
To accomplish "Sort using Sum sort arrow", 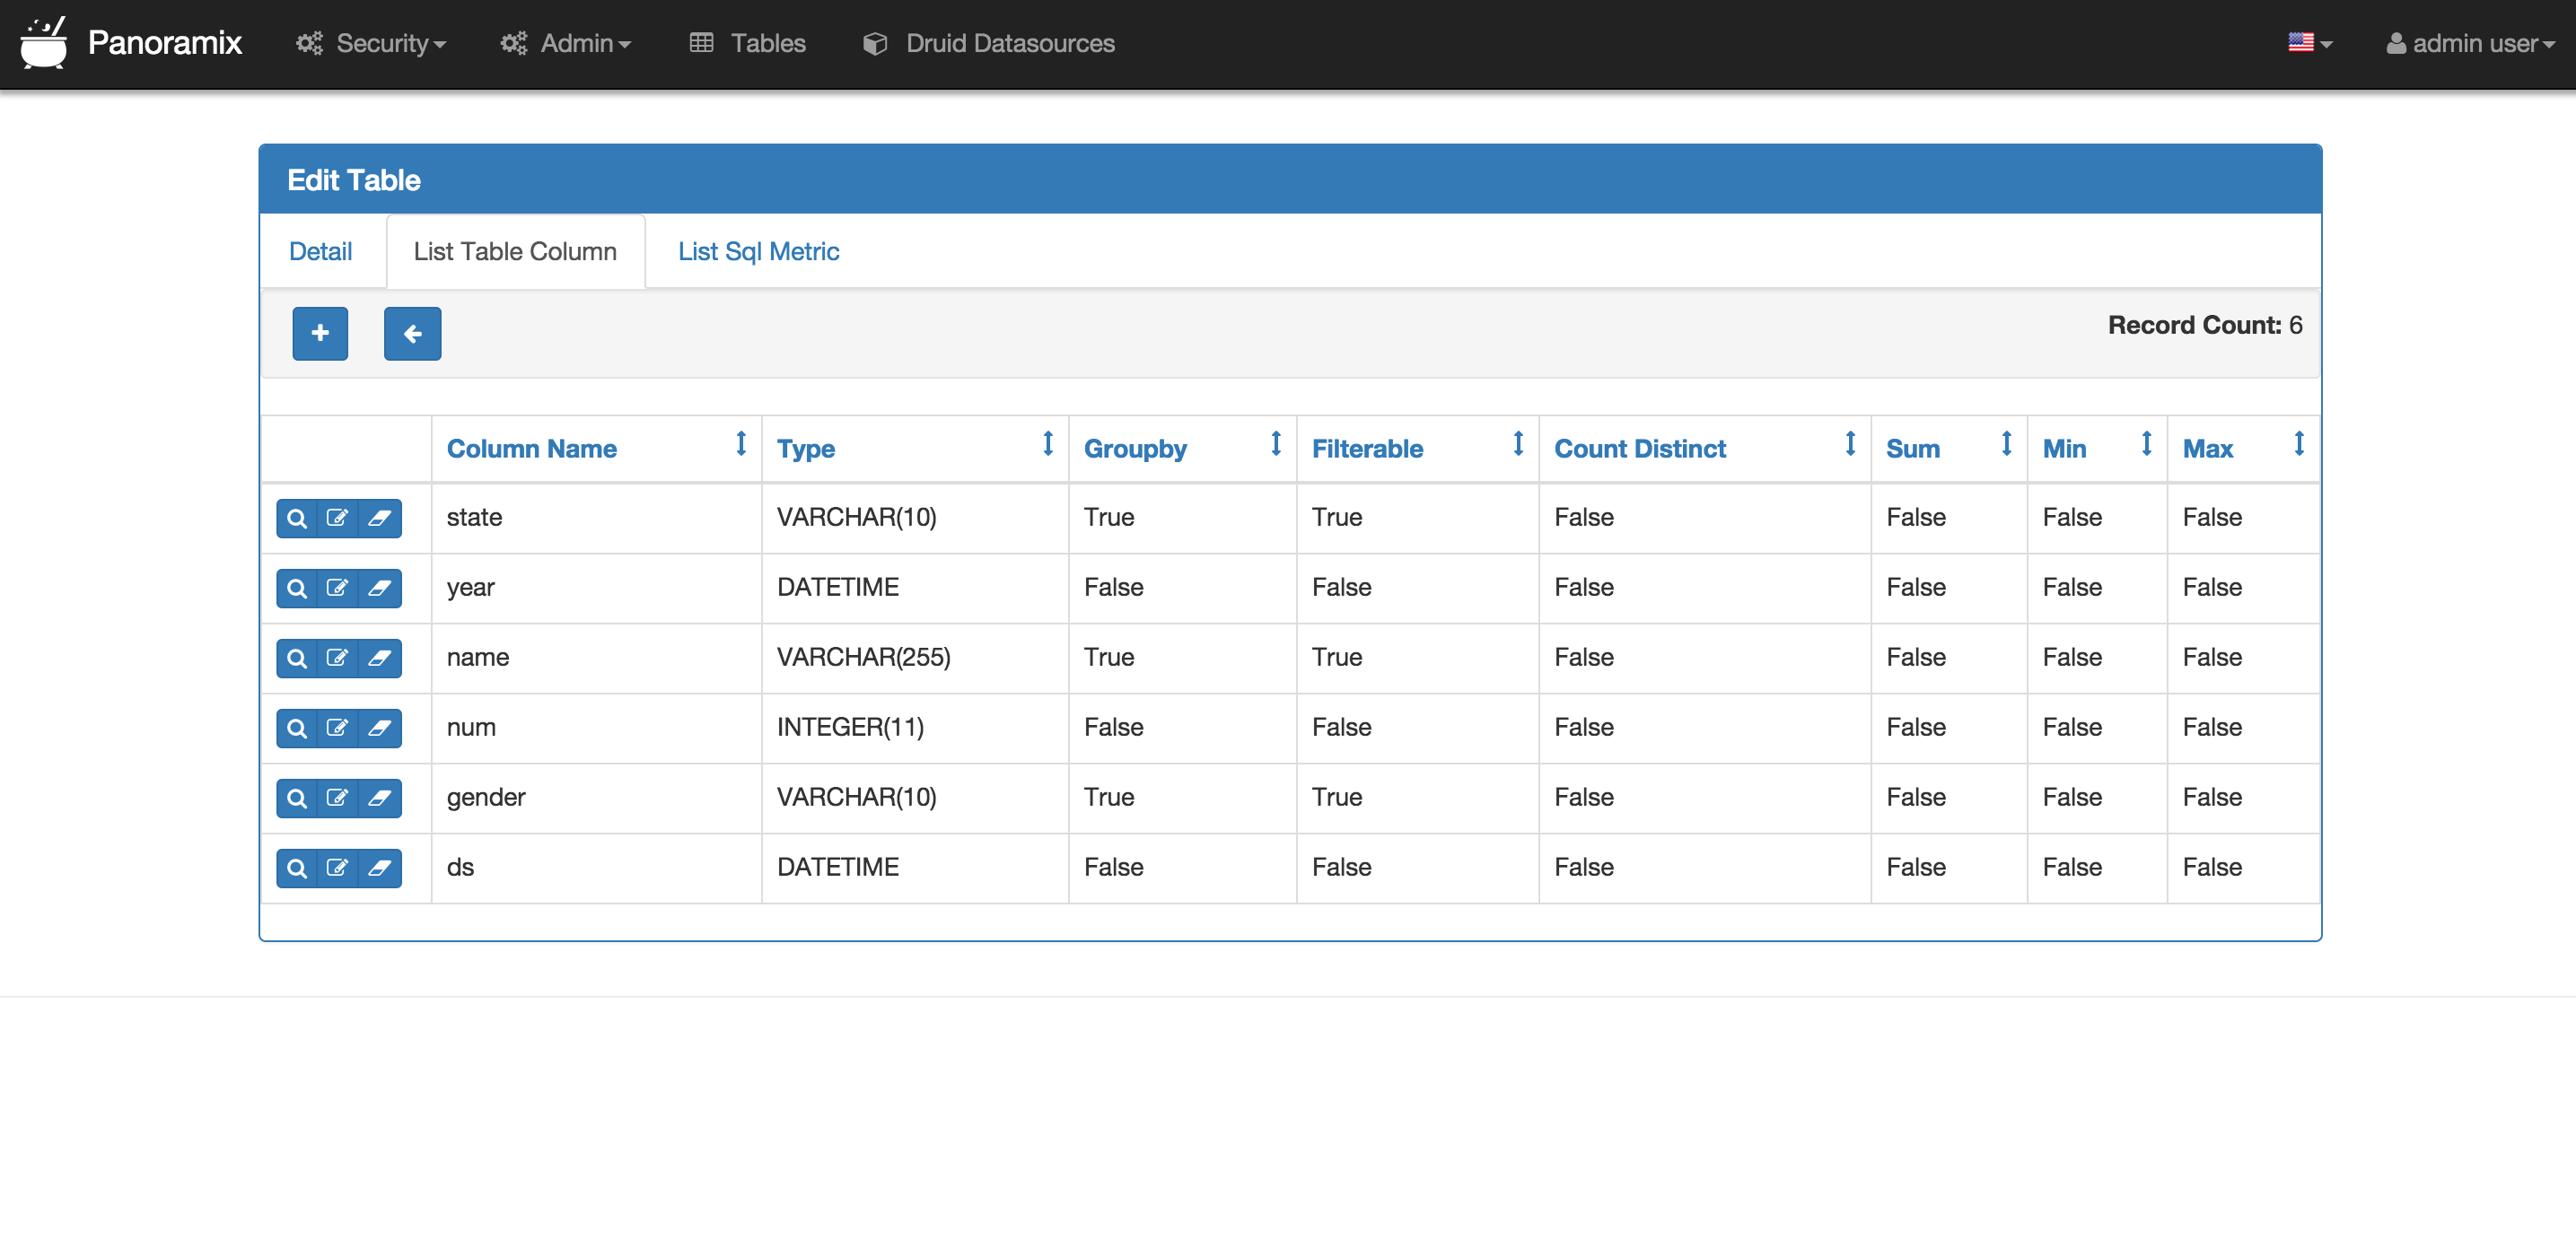I will (2006, 443).
